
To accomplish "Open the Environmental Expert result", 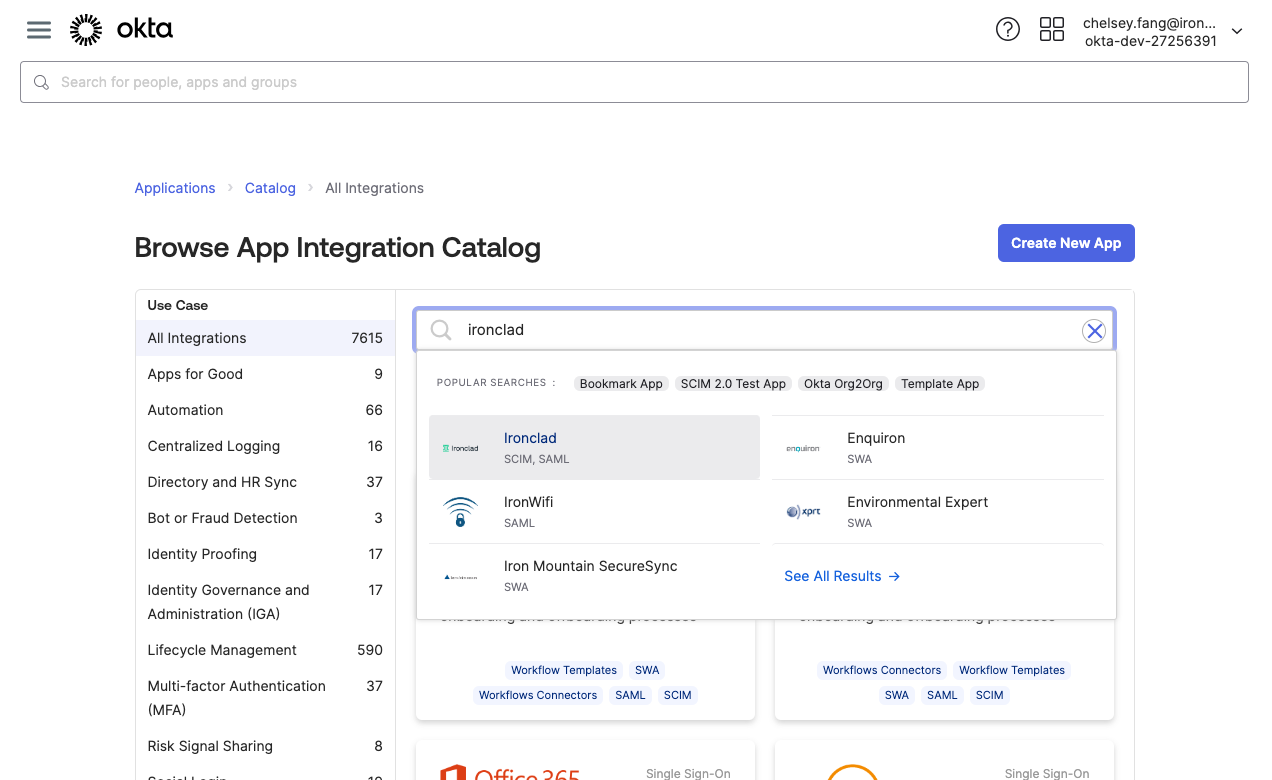I will coord(938,512).
